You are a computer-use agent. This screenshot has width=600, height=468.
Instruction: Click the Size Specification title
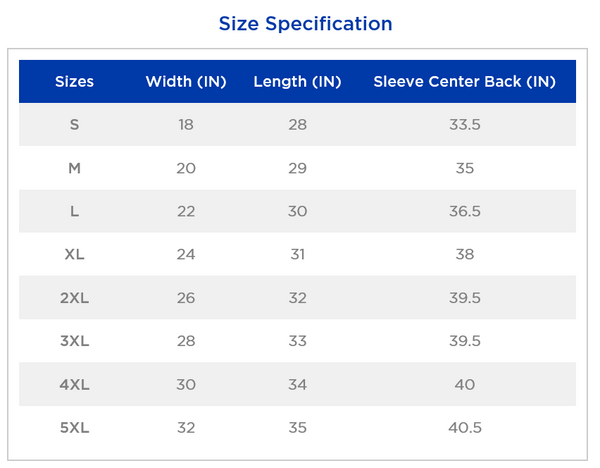[305, 23]
